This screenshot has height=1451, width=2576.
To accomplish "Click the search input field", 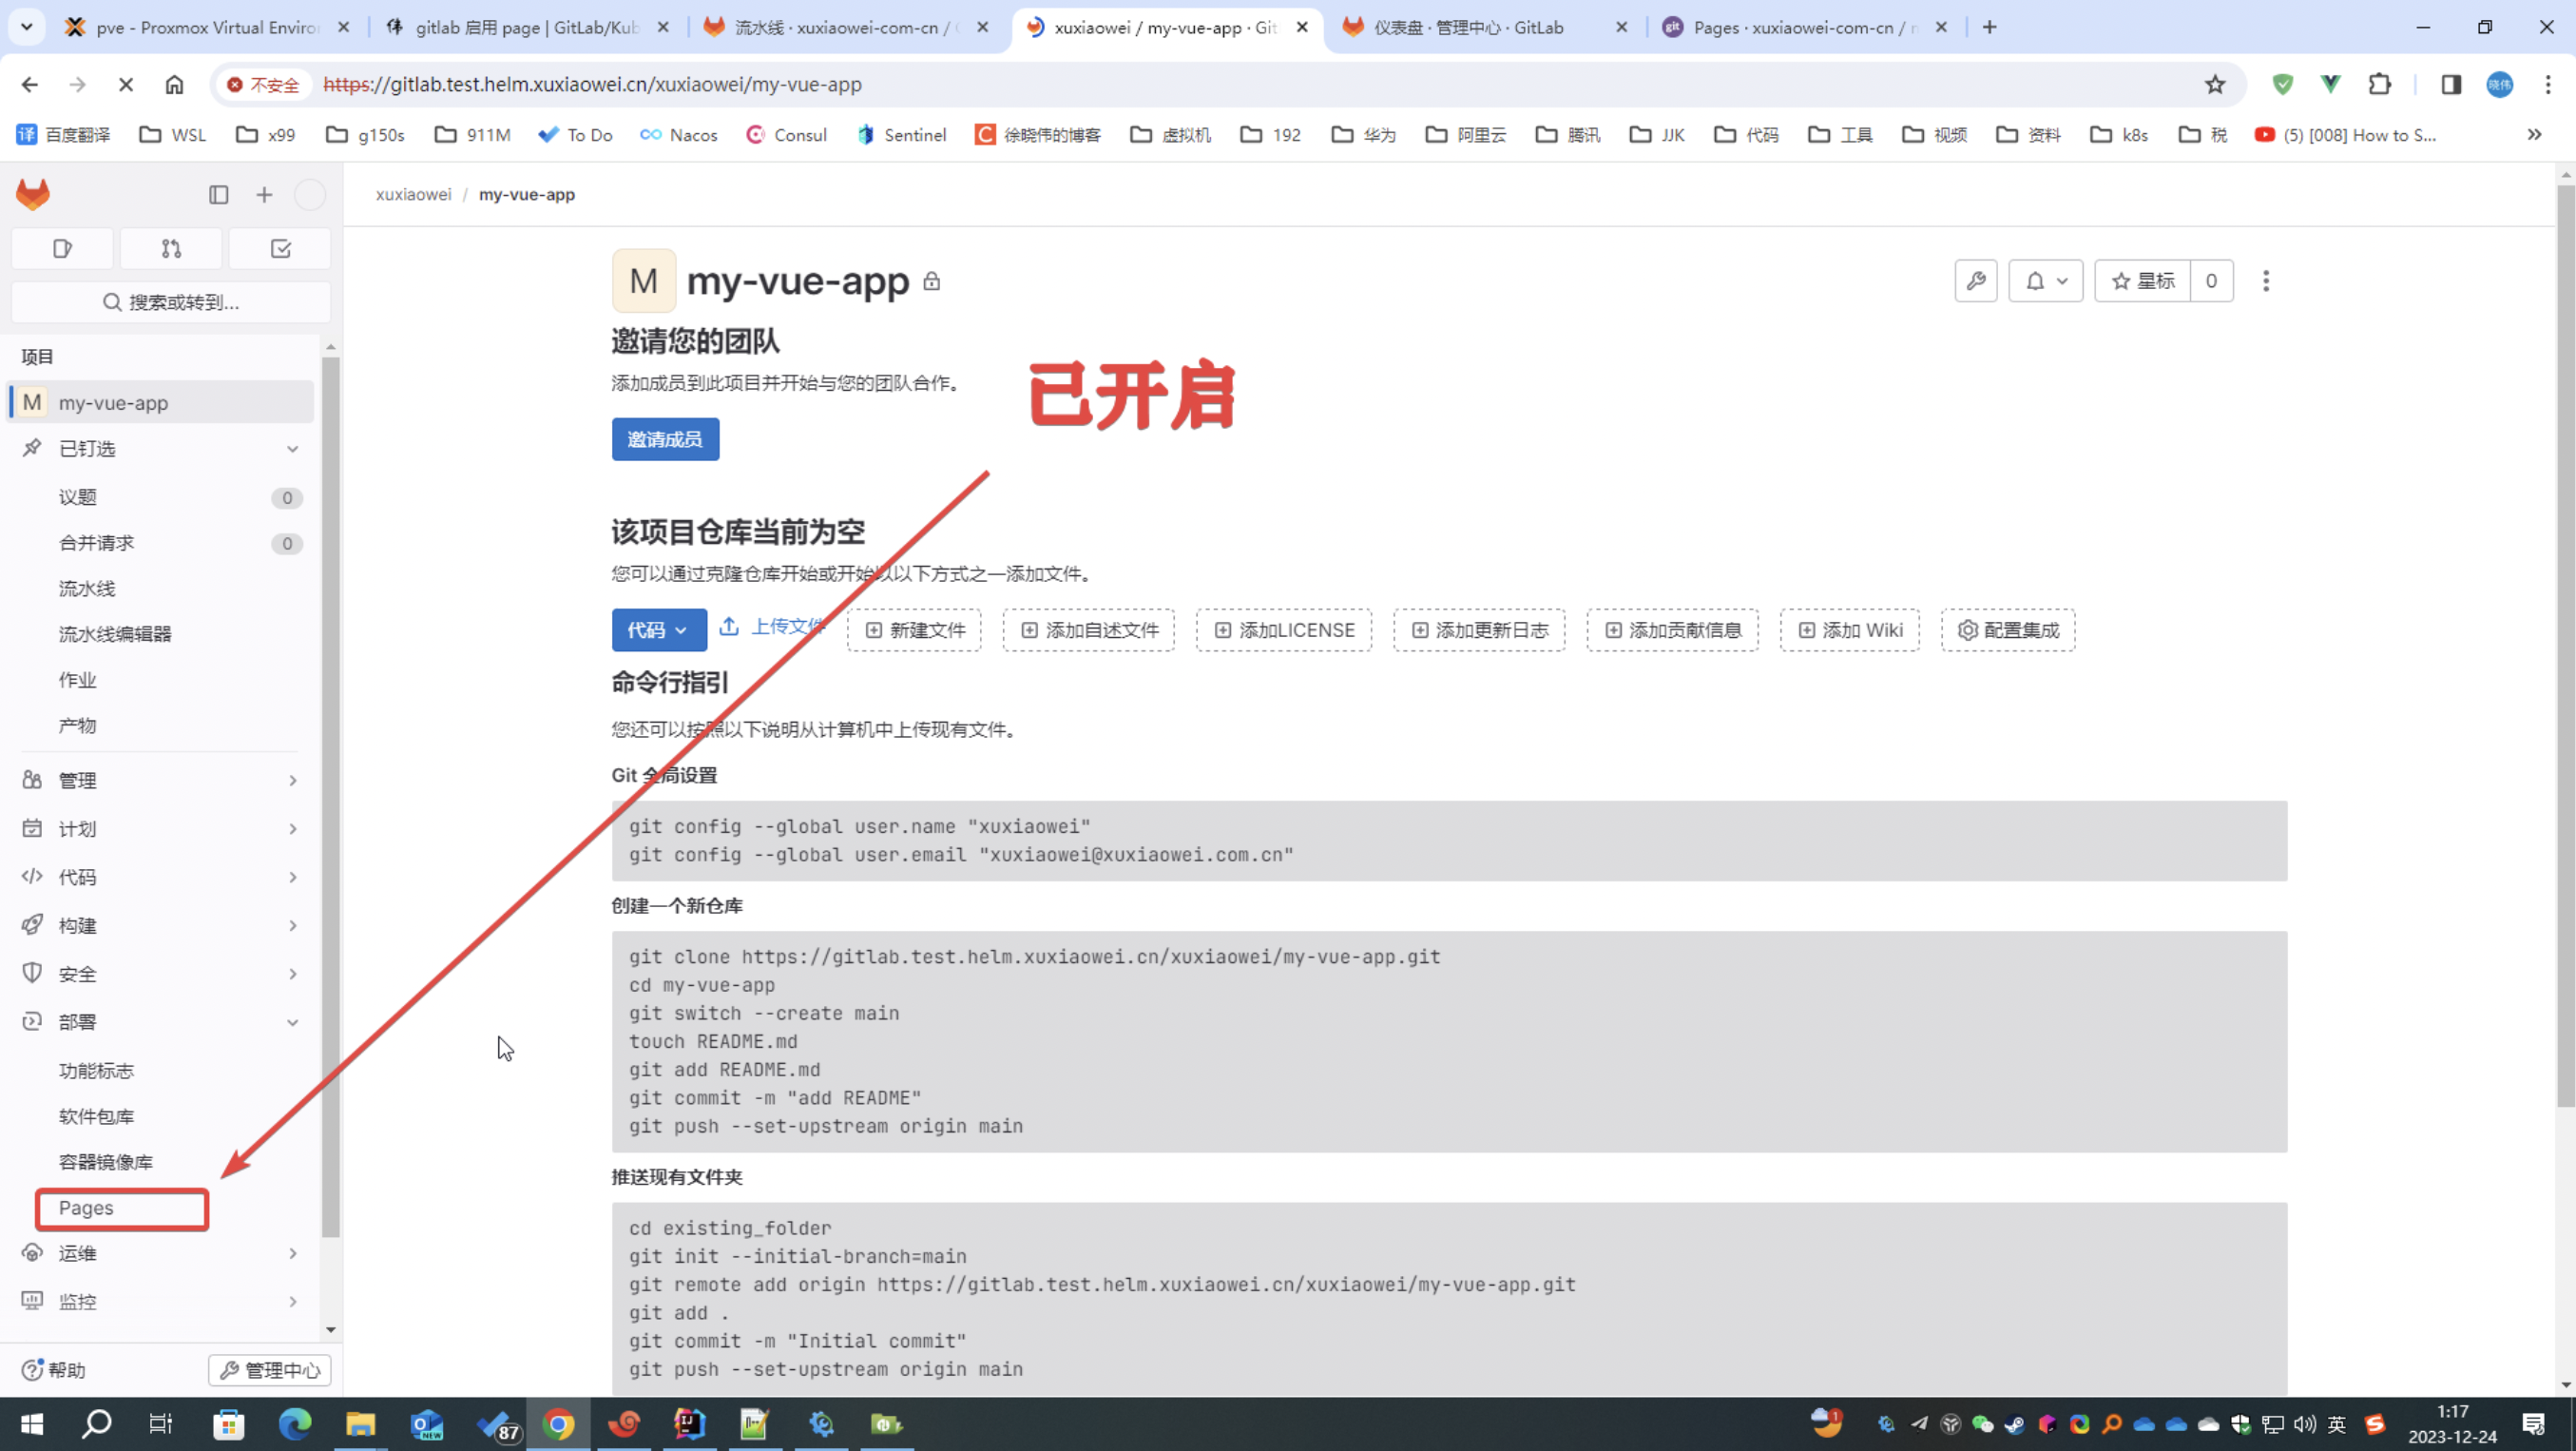I will (172, 300).
